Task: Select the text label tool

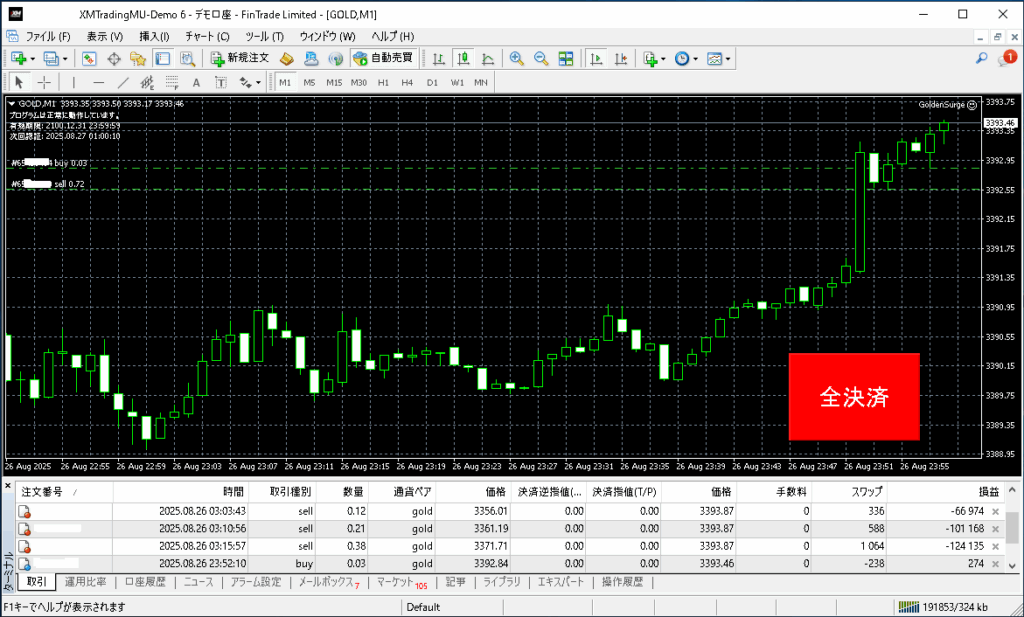Action: point(196,82)
